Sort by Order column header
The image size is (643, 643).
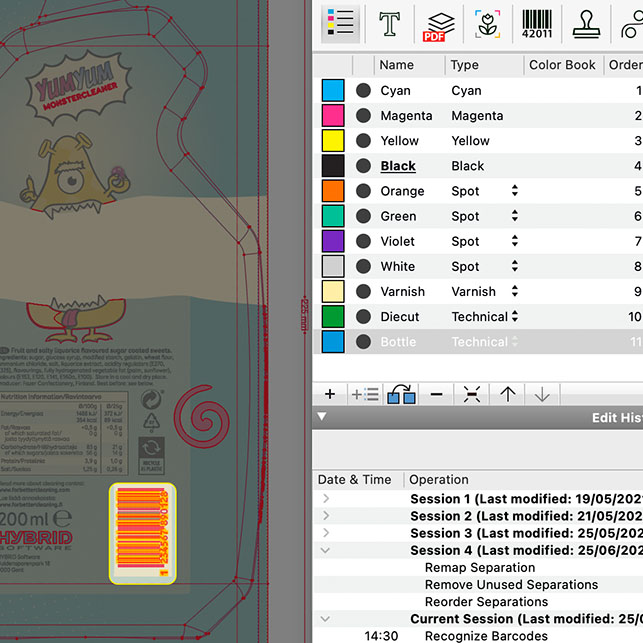[x=624, y=65]
